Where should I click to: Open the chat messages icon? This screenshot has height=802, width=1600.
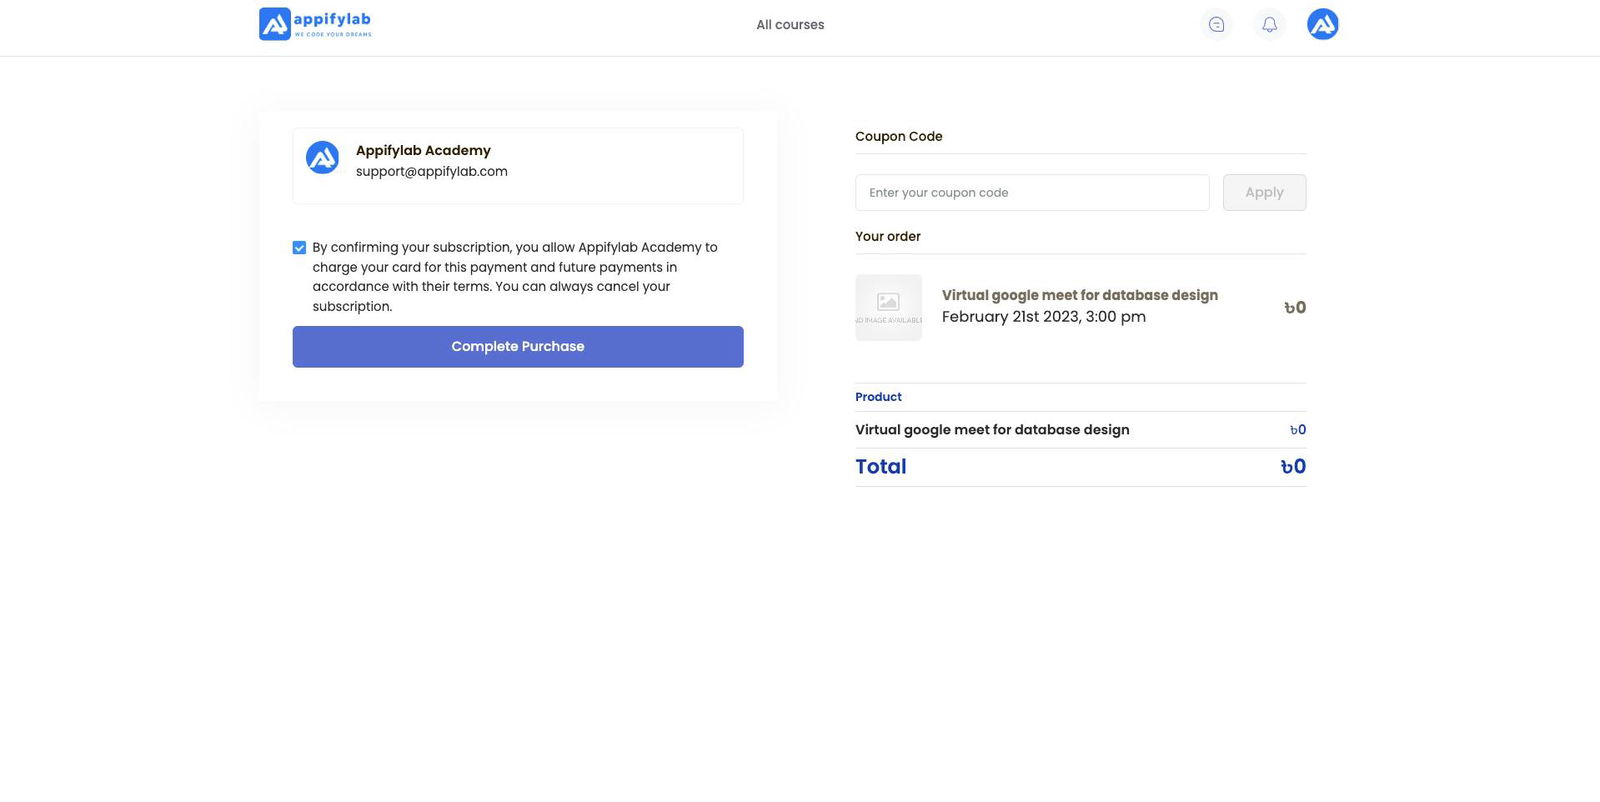pos(1216,25)
